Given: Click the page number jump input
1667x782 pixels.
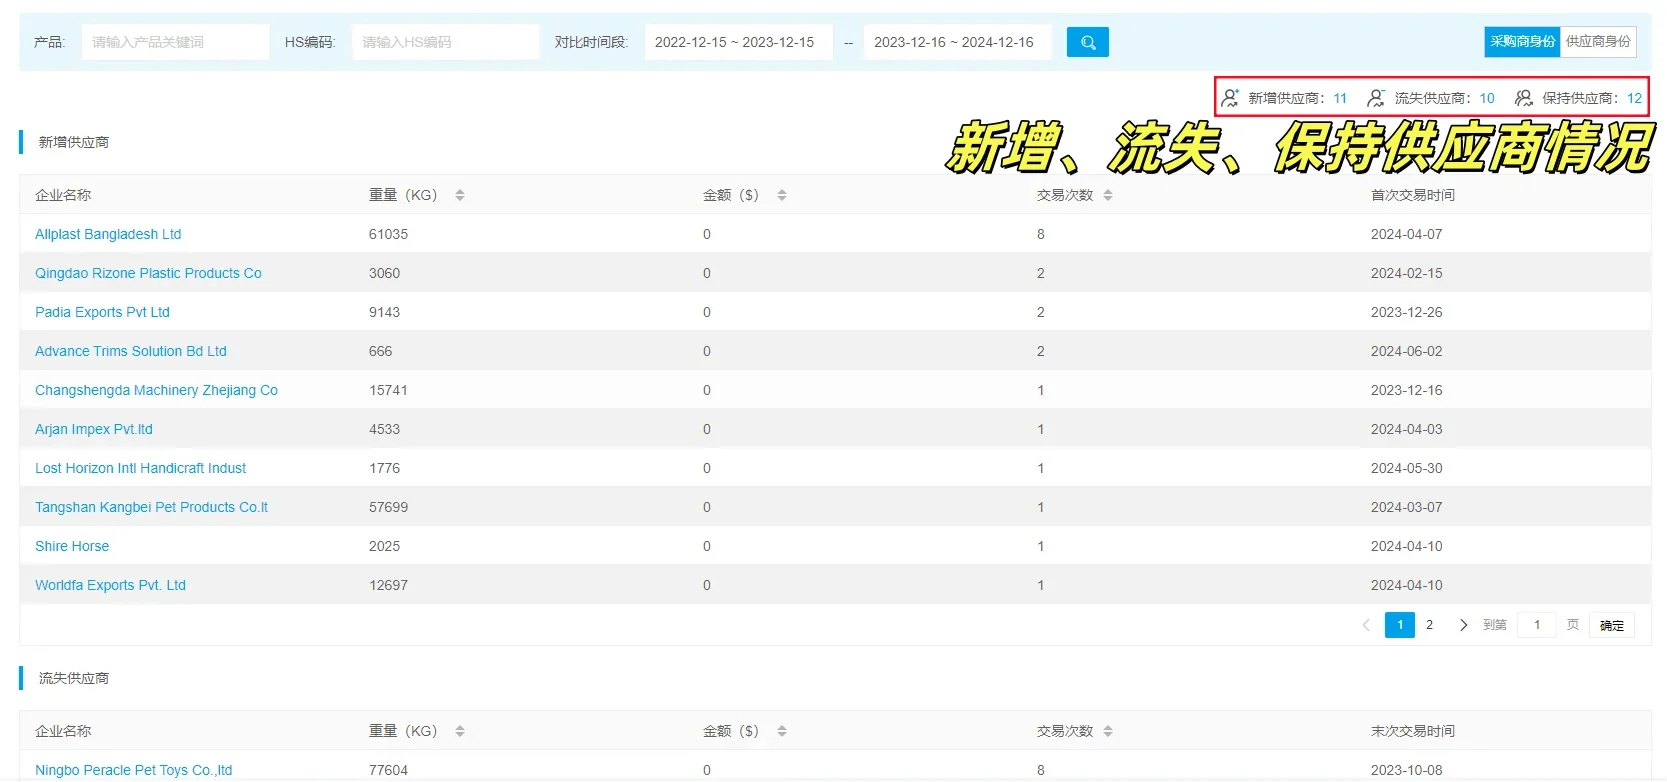Looking at the screenshot, I should (1537, 625).
